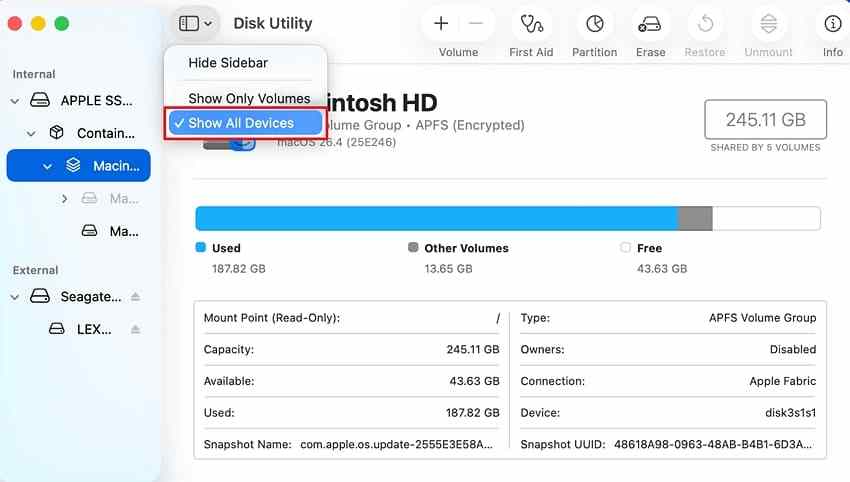This screenshot has width=850, height=482.
Task: Click the 43.63 GB free value under legend
Action: (662, 269)
